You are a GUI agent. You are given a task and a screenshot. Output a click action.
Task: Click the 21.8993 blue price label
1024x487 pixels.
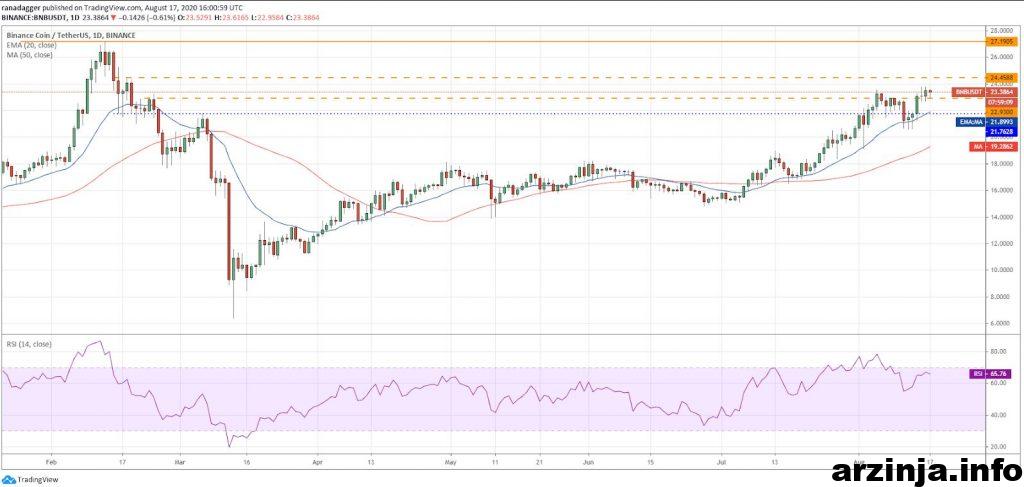[x=1001, y=122]
